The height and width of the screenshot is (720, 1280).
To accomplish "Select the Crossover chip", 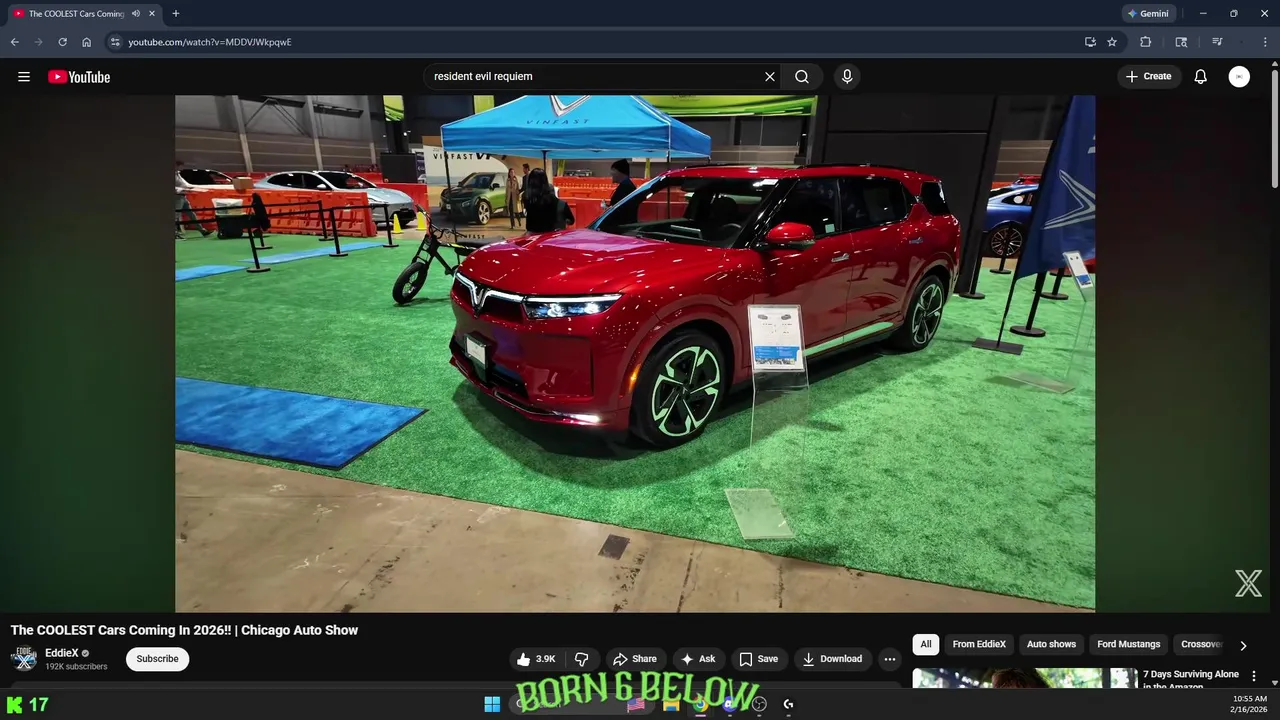I will click(1201, 644).
